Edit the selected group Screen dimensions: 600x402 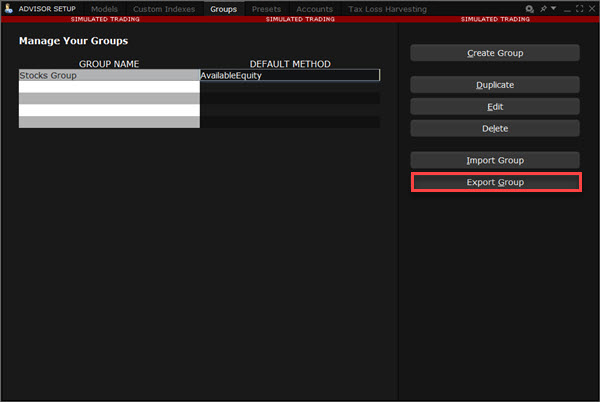495,106
